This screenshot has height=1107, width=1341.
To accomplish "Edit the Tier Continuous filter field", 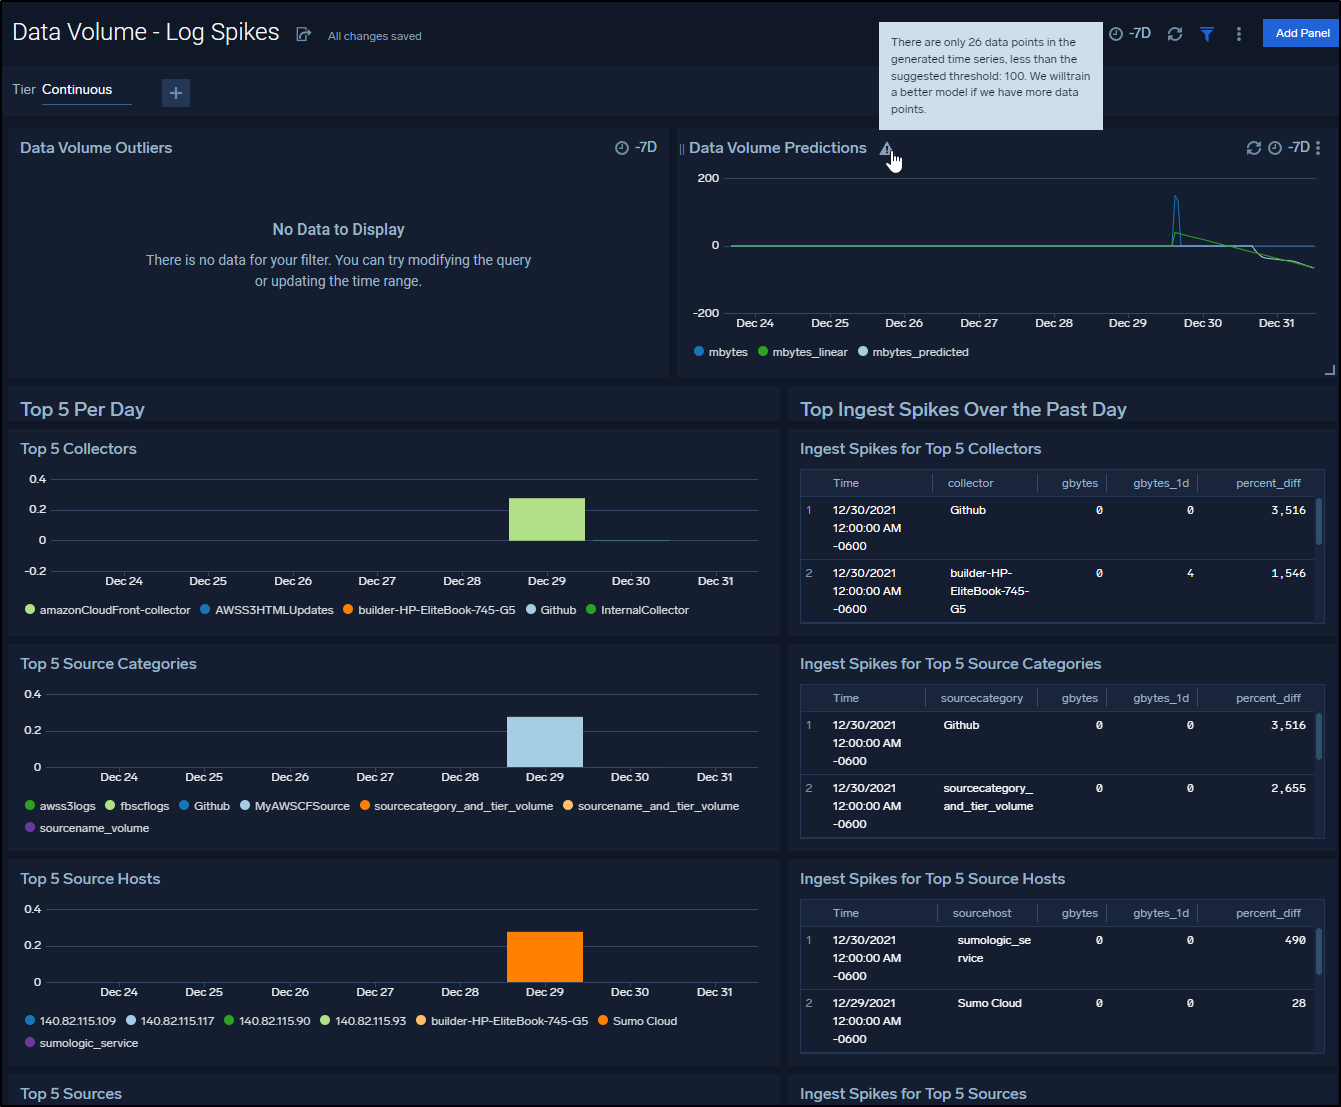I will coord(87,90).
